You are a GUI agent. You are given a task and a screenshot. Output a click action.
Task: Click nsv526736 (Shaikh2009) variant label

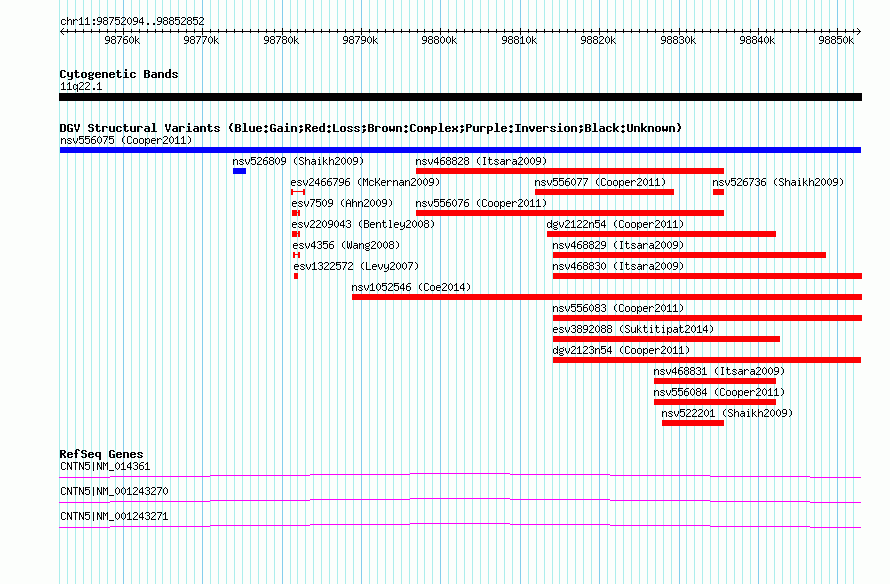[778, 182]
